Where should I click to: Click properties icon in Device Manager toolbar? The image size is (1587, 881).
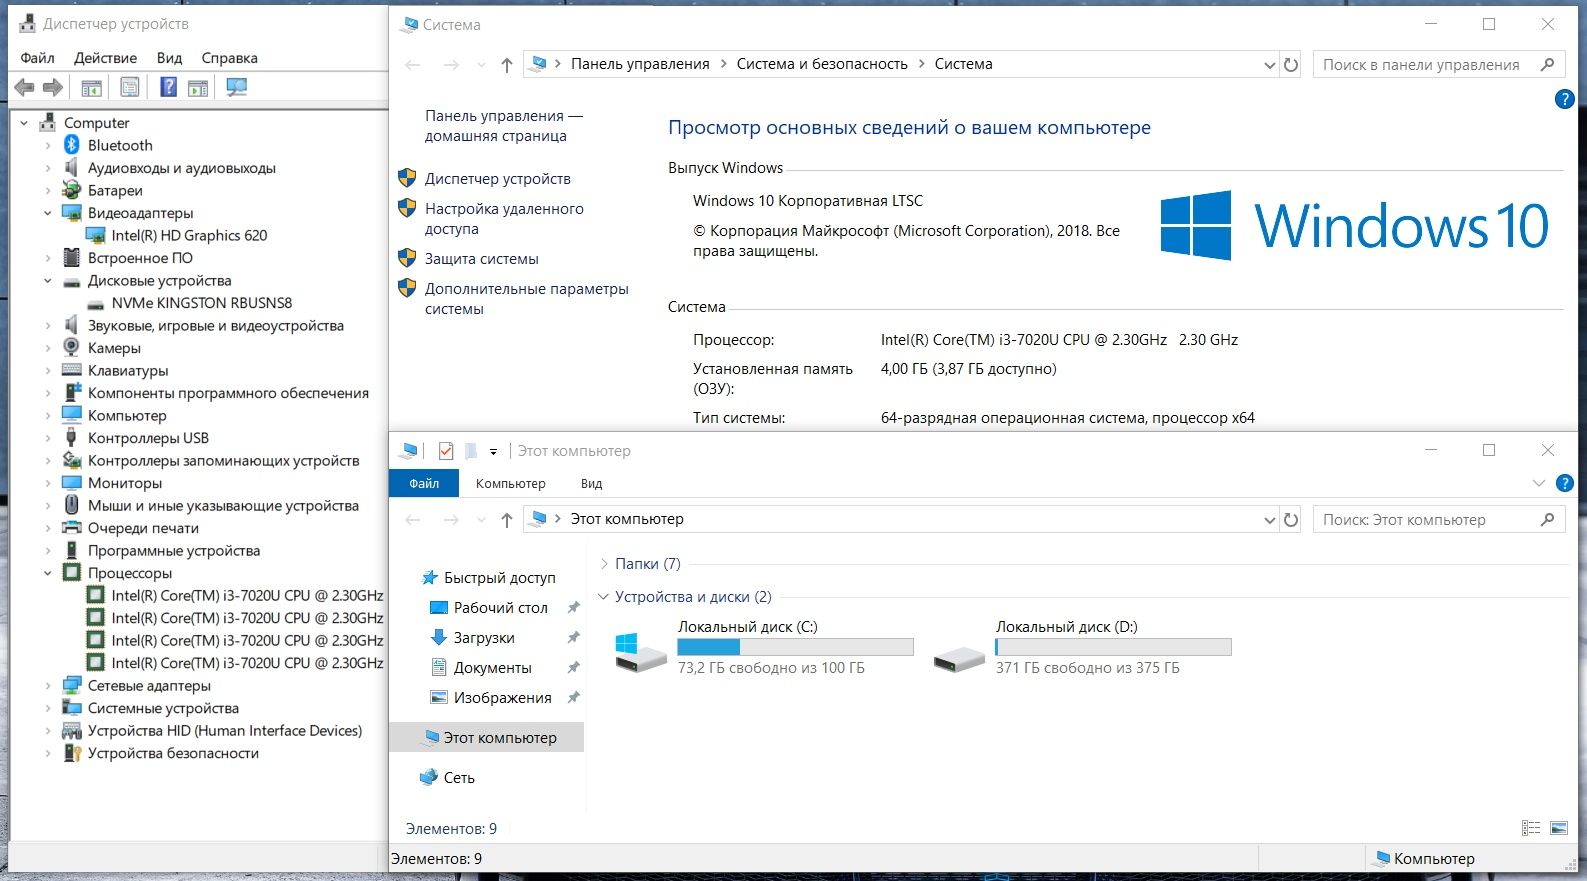[x=129, y=88]
